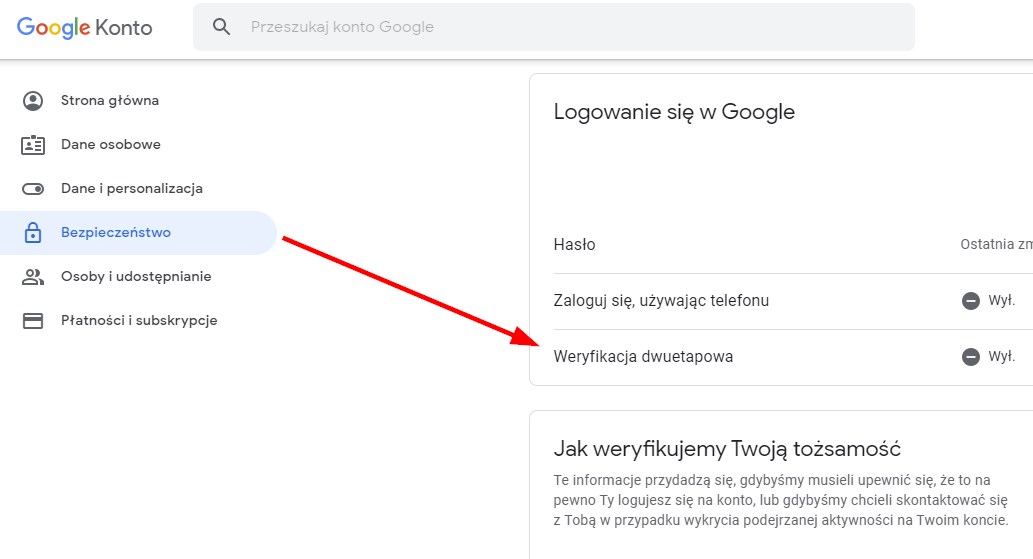1033x559 pixels.
Task: Focus the Przeszukaj konto Google search field
Action: (553, 27)
